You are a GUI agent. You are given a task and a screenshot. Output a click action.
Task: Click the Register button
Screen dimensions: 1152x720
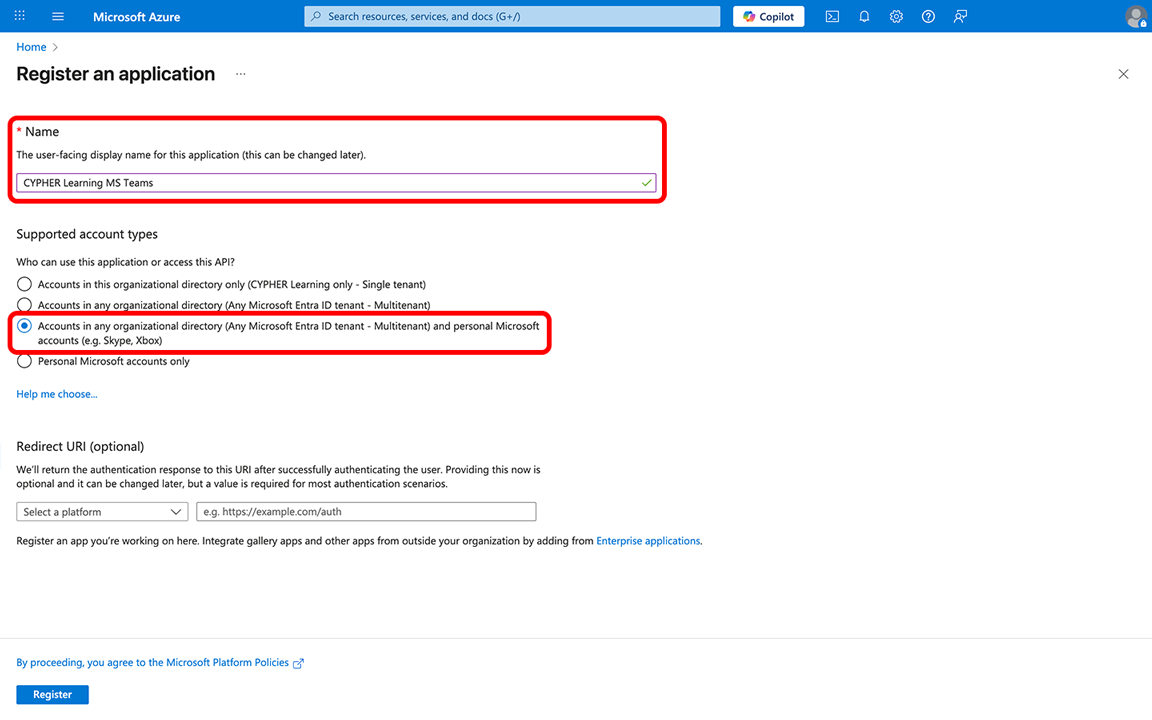coord(52,694)
